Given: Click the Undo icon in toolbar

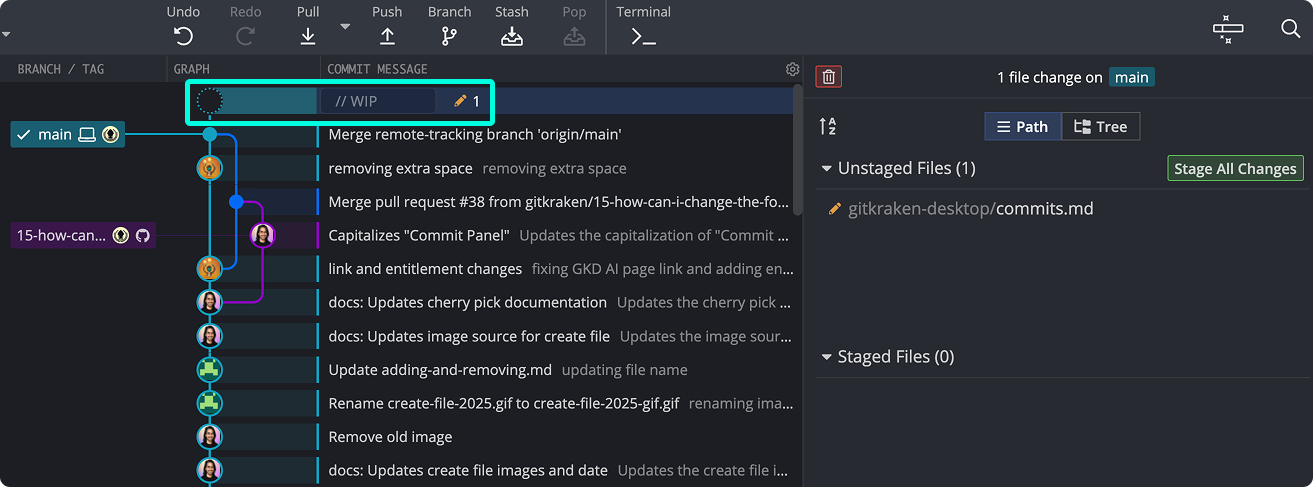Looking at the screenshot, I should (183, 36).
